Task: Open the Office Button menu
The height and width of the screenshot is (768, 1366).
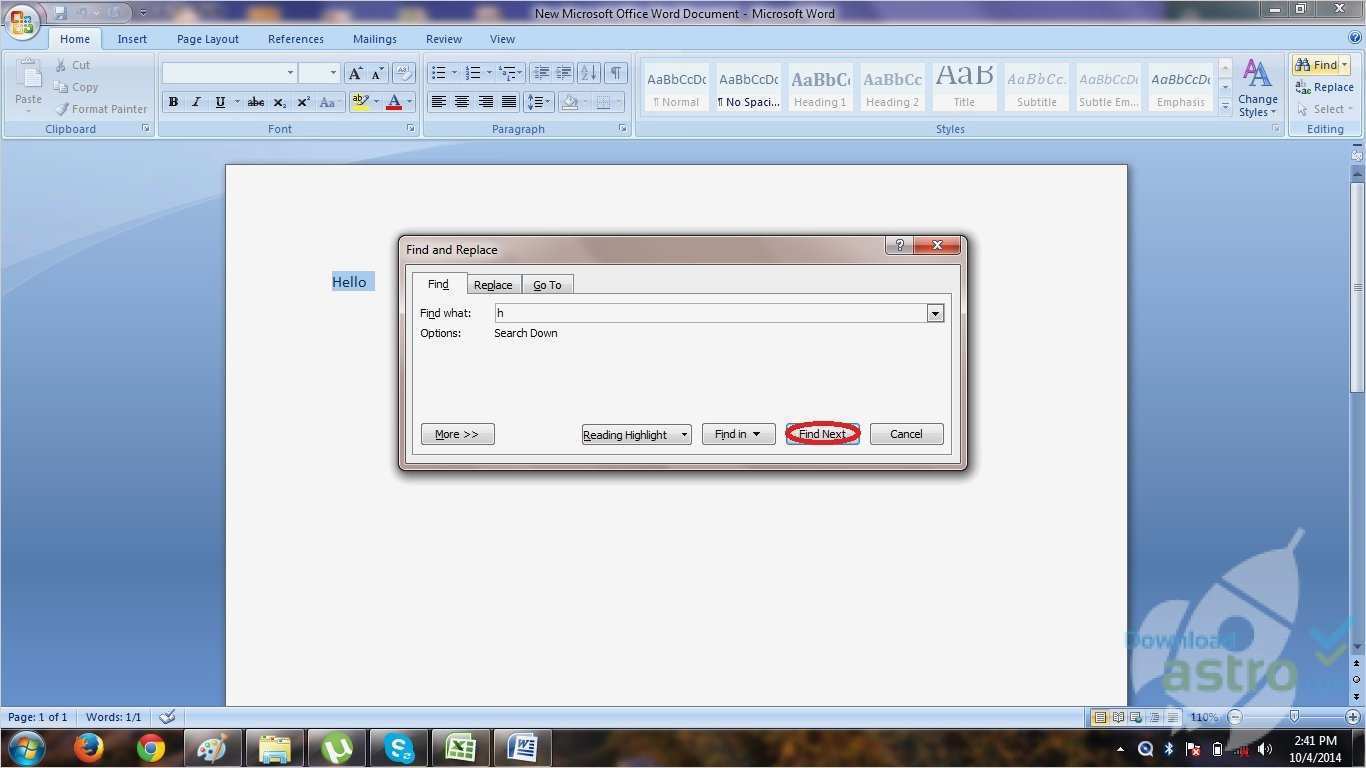Action: [x=21, y=22]
